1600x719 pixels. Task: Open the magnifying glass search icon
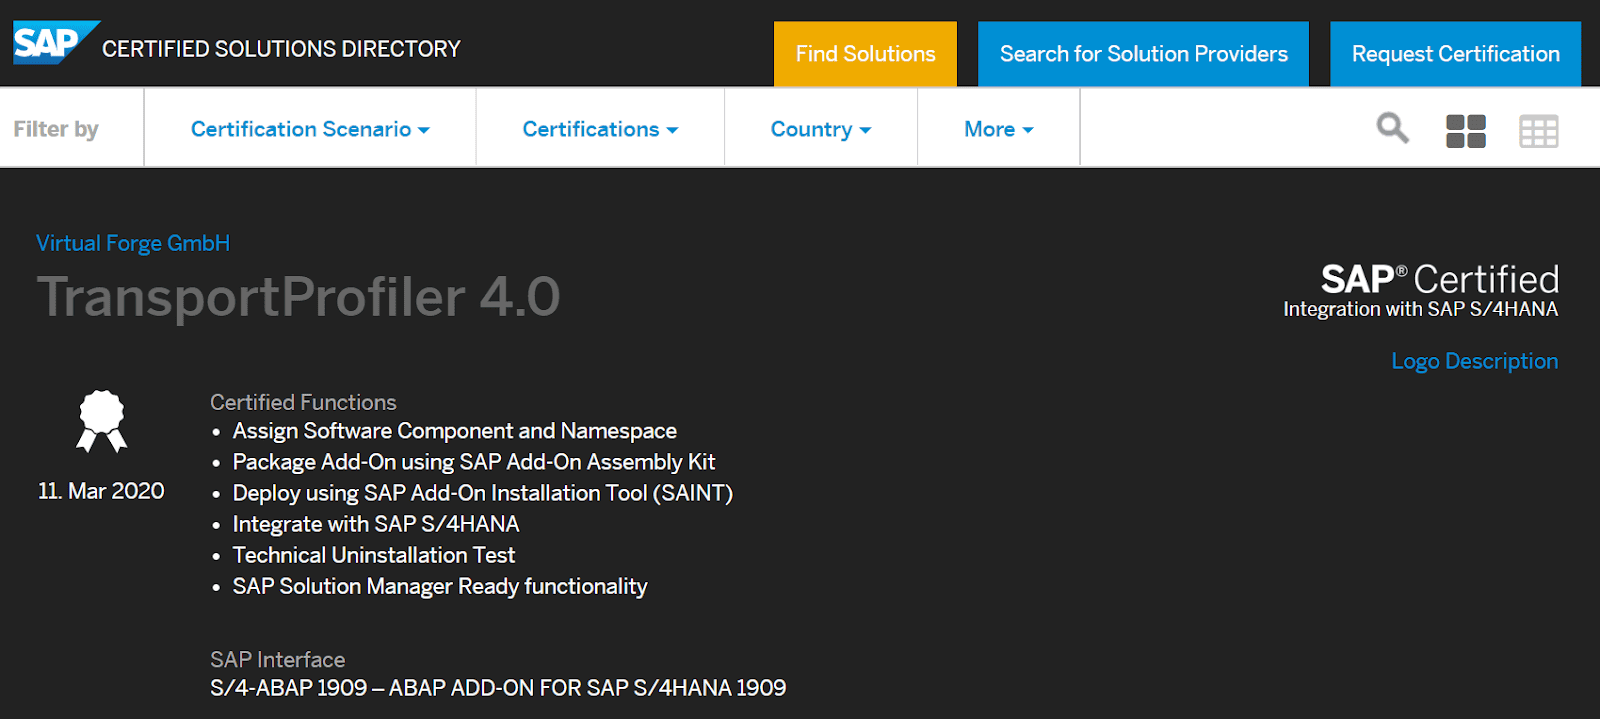point(1392,128)
